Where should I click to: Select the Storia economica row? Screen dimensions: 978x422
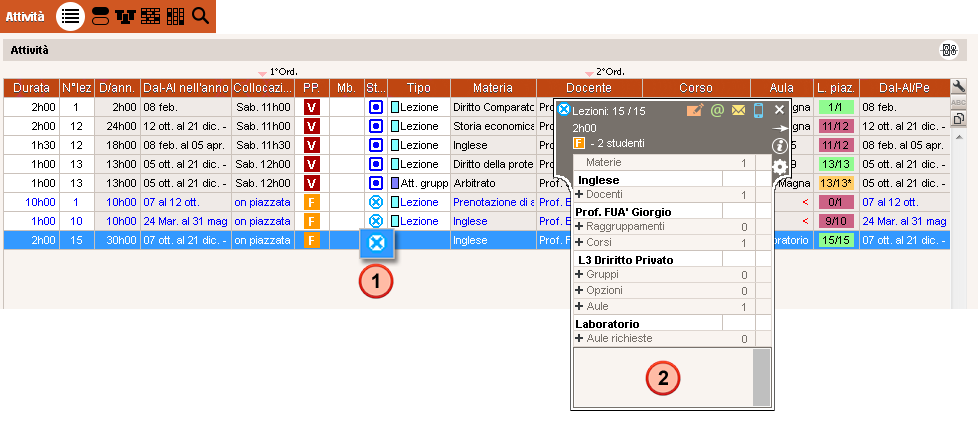point(477,127)
